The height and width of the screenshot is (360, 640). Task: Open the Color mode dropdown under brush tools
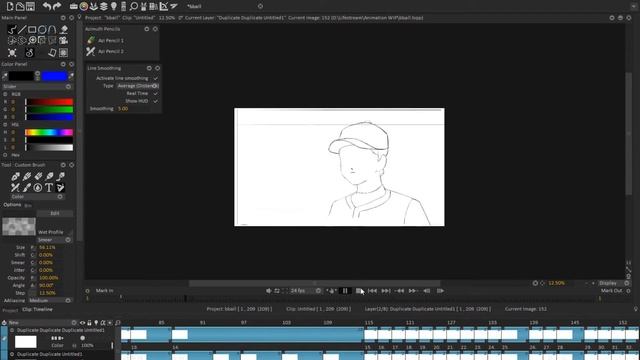(x=37, y=196)
